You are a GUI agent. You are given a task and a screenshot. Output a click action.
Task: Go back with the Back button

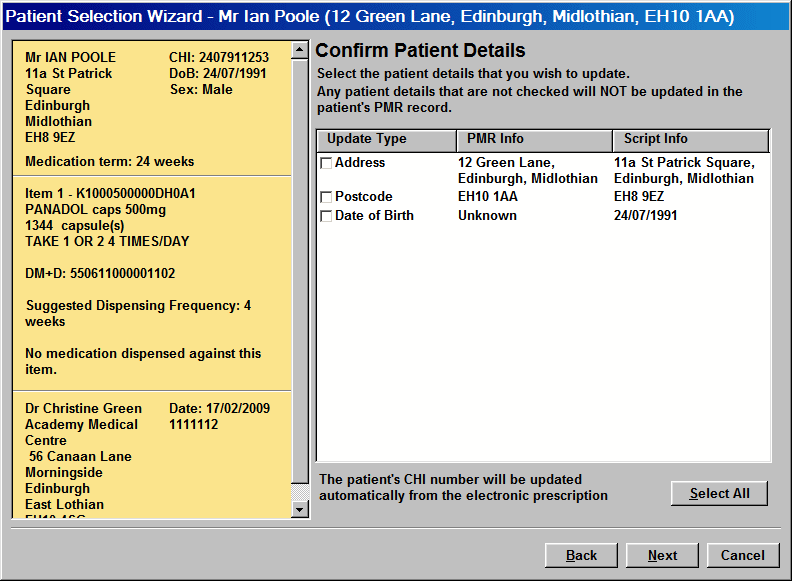(581, 555)
